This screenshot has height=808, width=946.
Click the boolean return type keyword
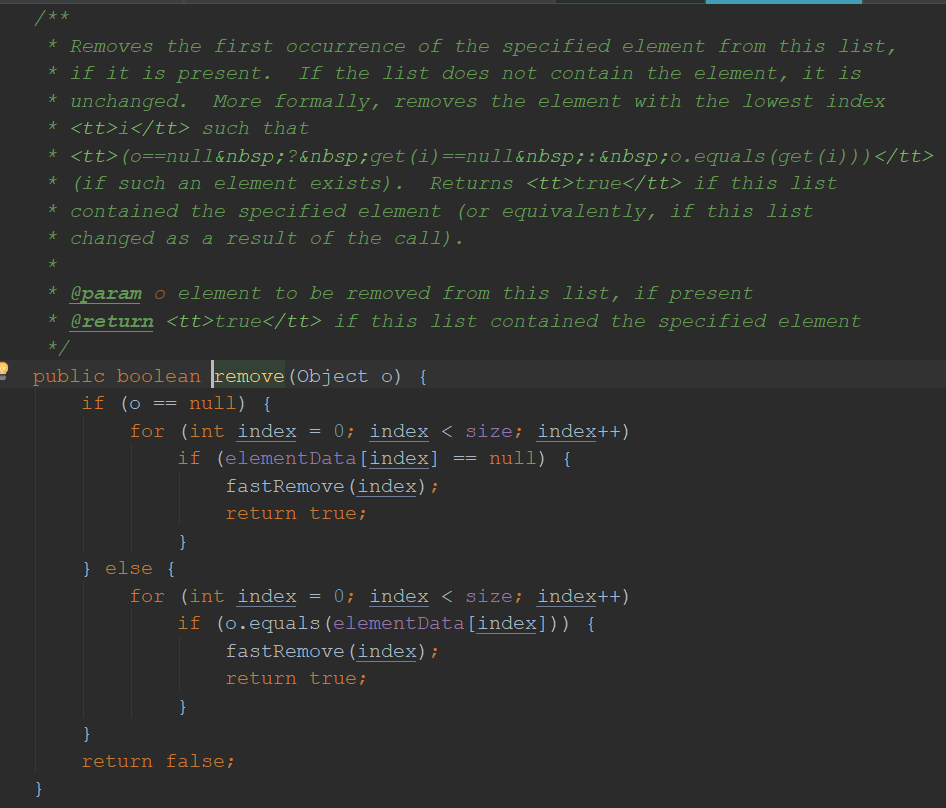point(158,377)
